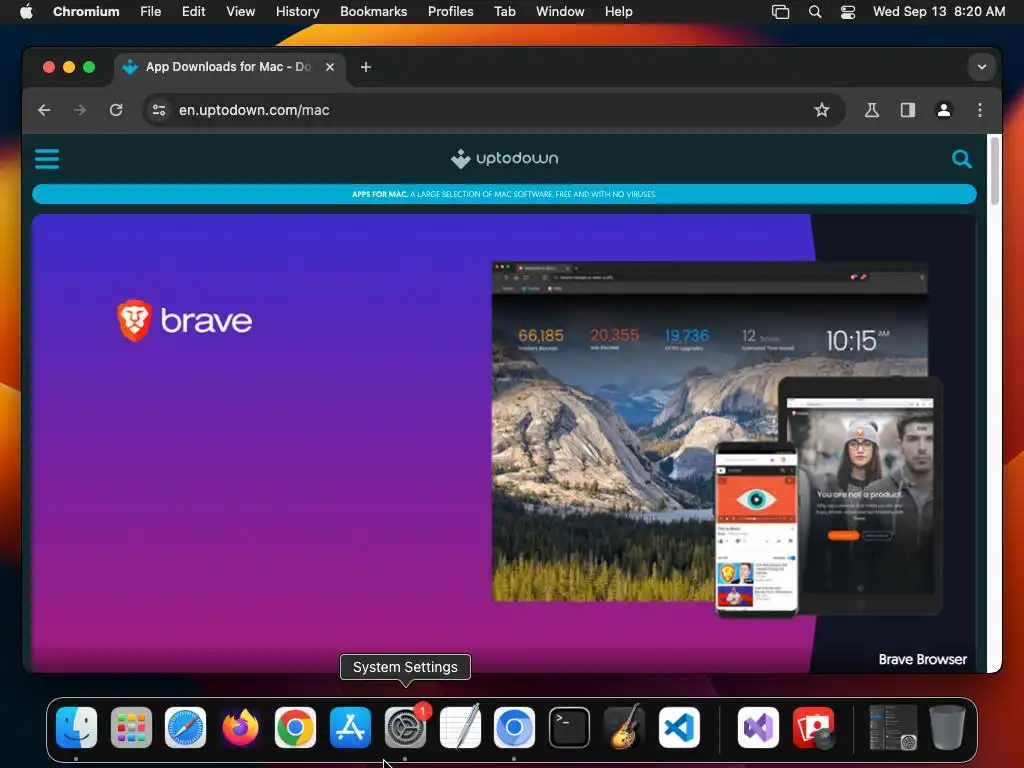The height and width of the screenshot is (768, 1024).
Task: Open the Chromium three-dot menu
Action: tap(980, 110)
